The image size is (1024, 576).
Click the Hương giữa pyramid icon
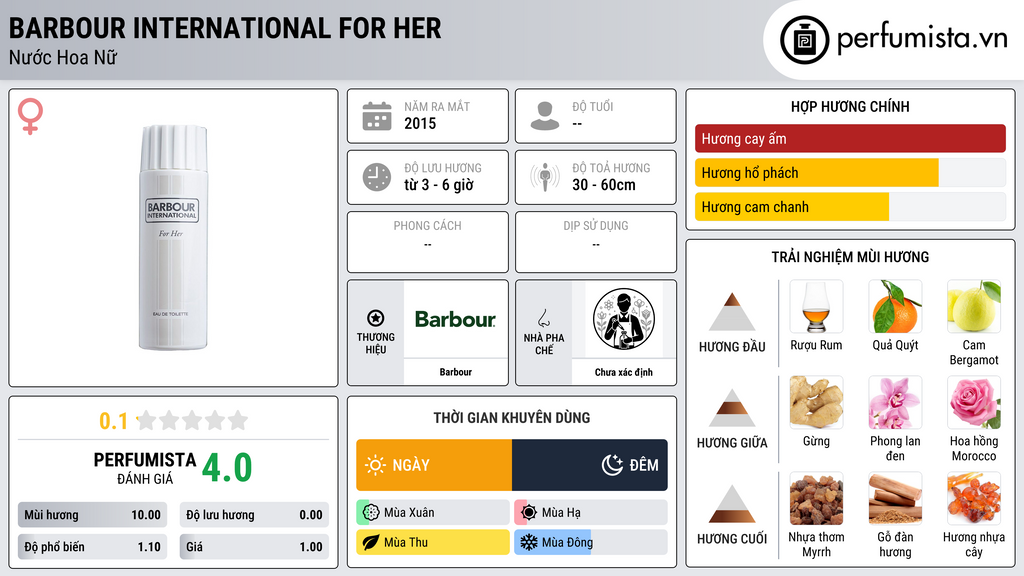point(732,408)
